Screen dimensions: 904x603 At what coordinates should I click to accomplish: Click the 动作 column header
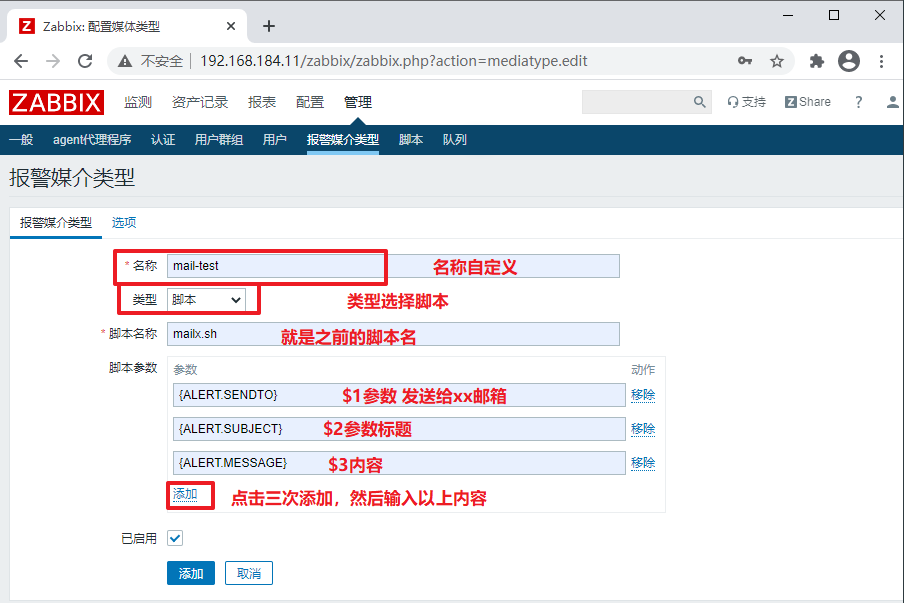[643, 370]
